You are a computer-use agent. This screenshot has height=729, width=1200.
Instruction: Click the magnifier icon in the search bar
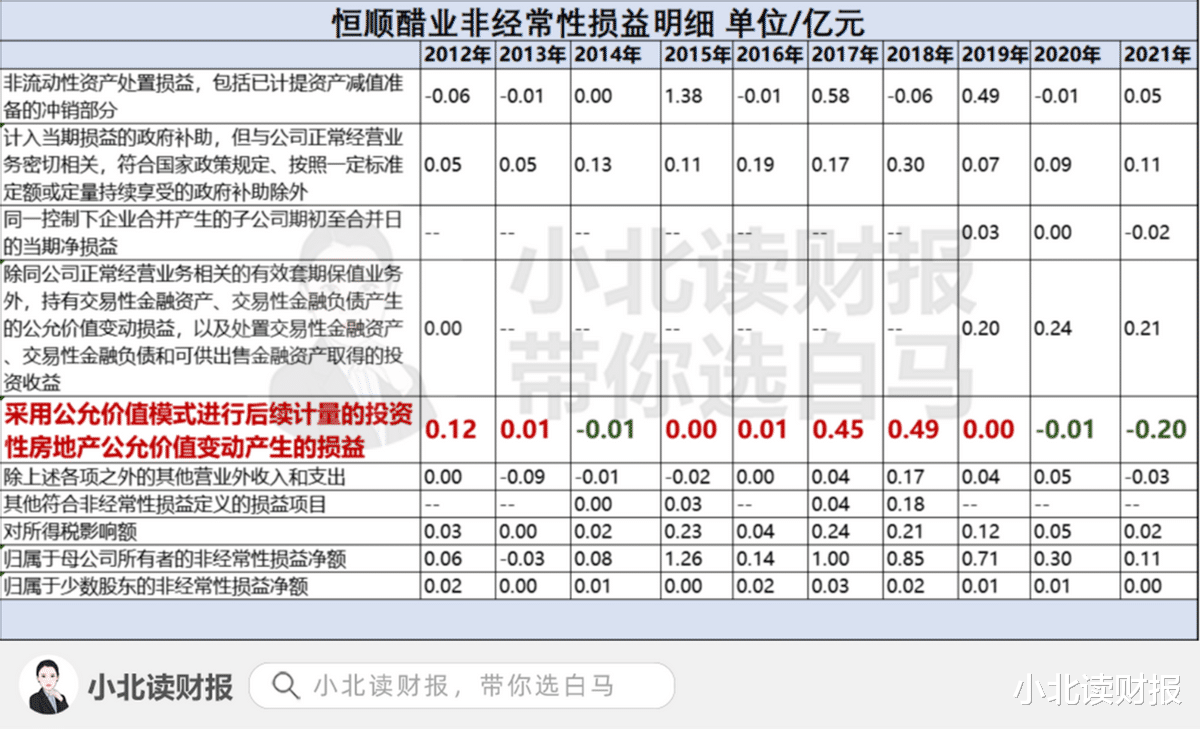(286, 685)
